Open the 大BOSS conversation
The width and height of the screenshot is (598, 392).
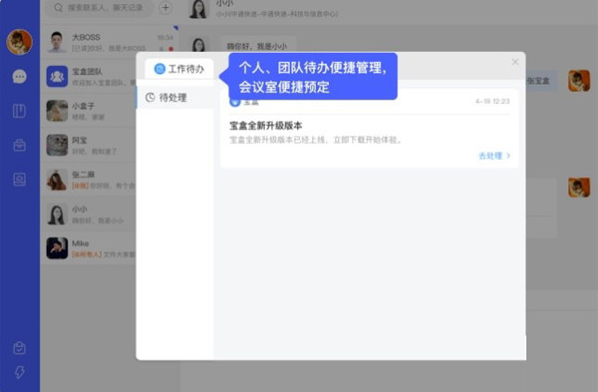[x=109, y=42]
